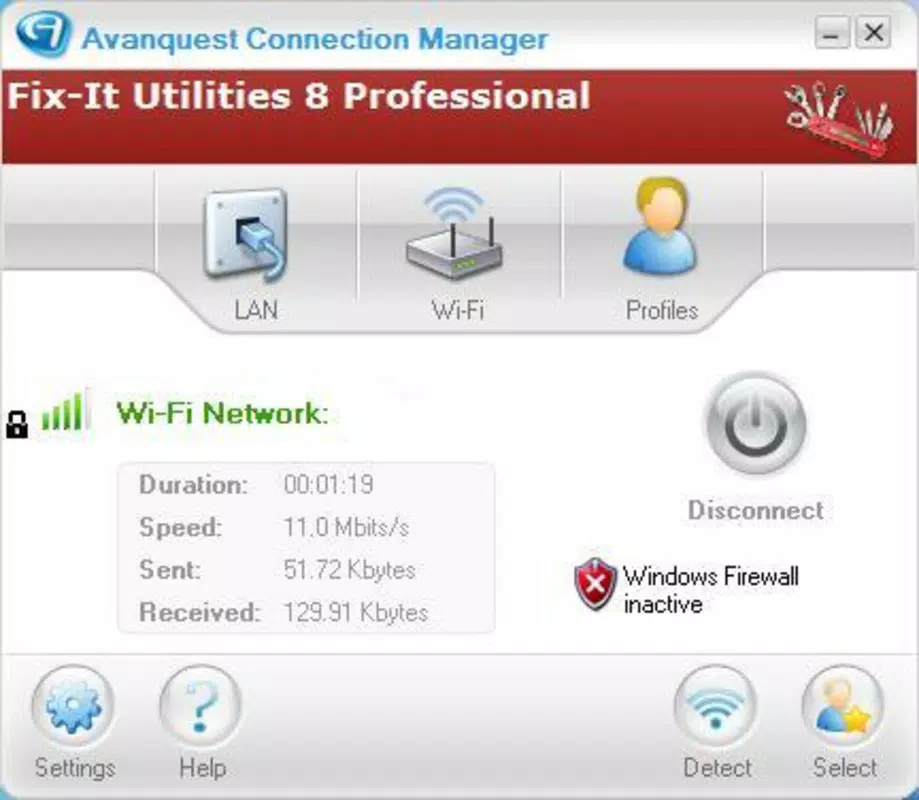Click the Sent value 51.72 Kbytes
This screenshot has height=800, width=919.
pyautogui.click(x=349, y=570)
